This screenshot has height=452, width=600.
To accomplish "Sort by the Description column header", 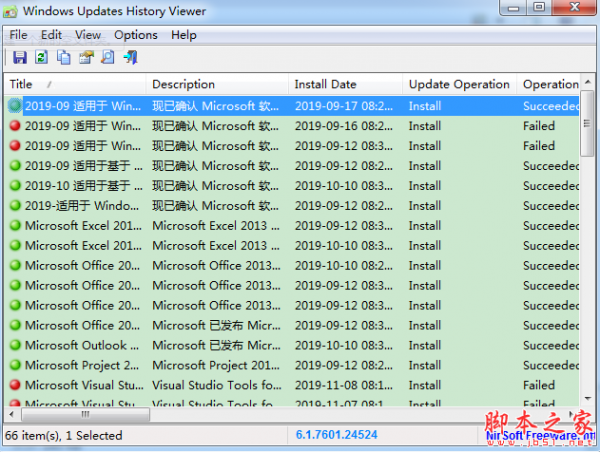I will (x=217, y=84).
